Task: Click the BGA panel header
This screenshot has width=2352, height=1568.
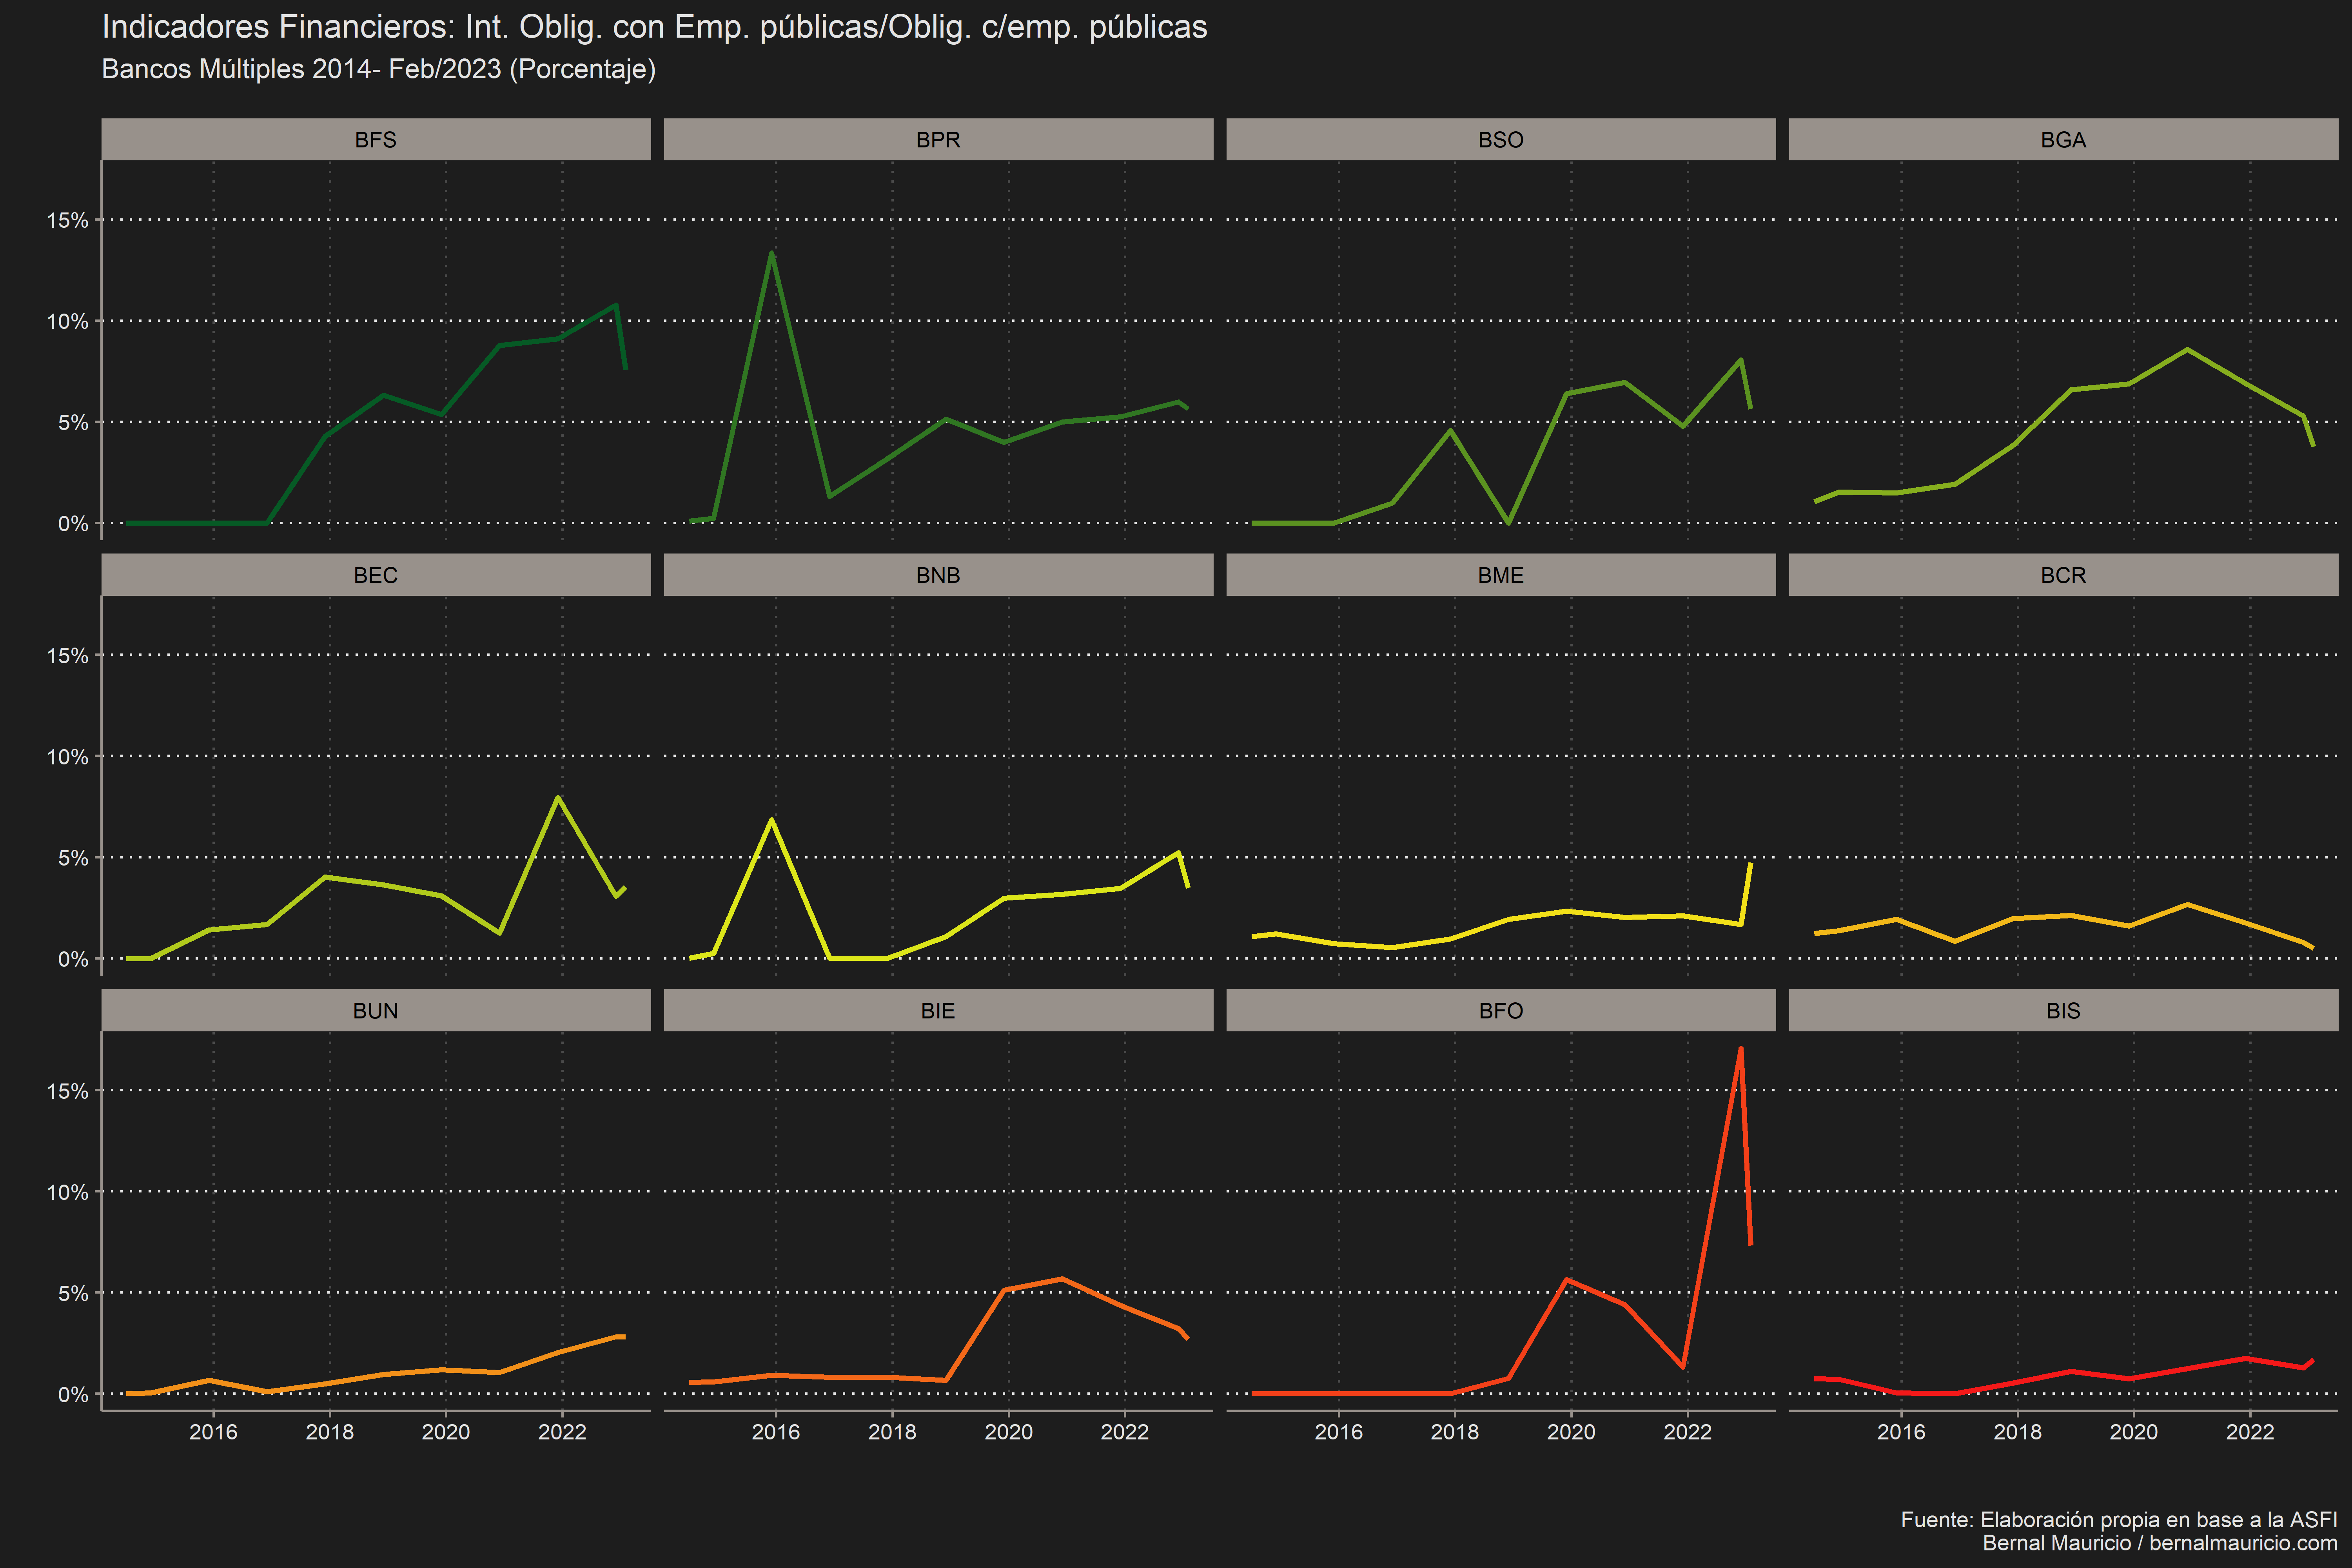Action: tap(2063, 139)
